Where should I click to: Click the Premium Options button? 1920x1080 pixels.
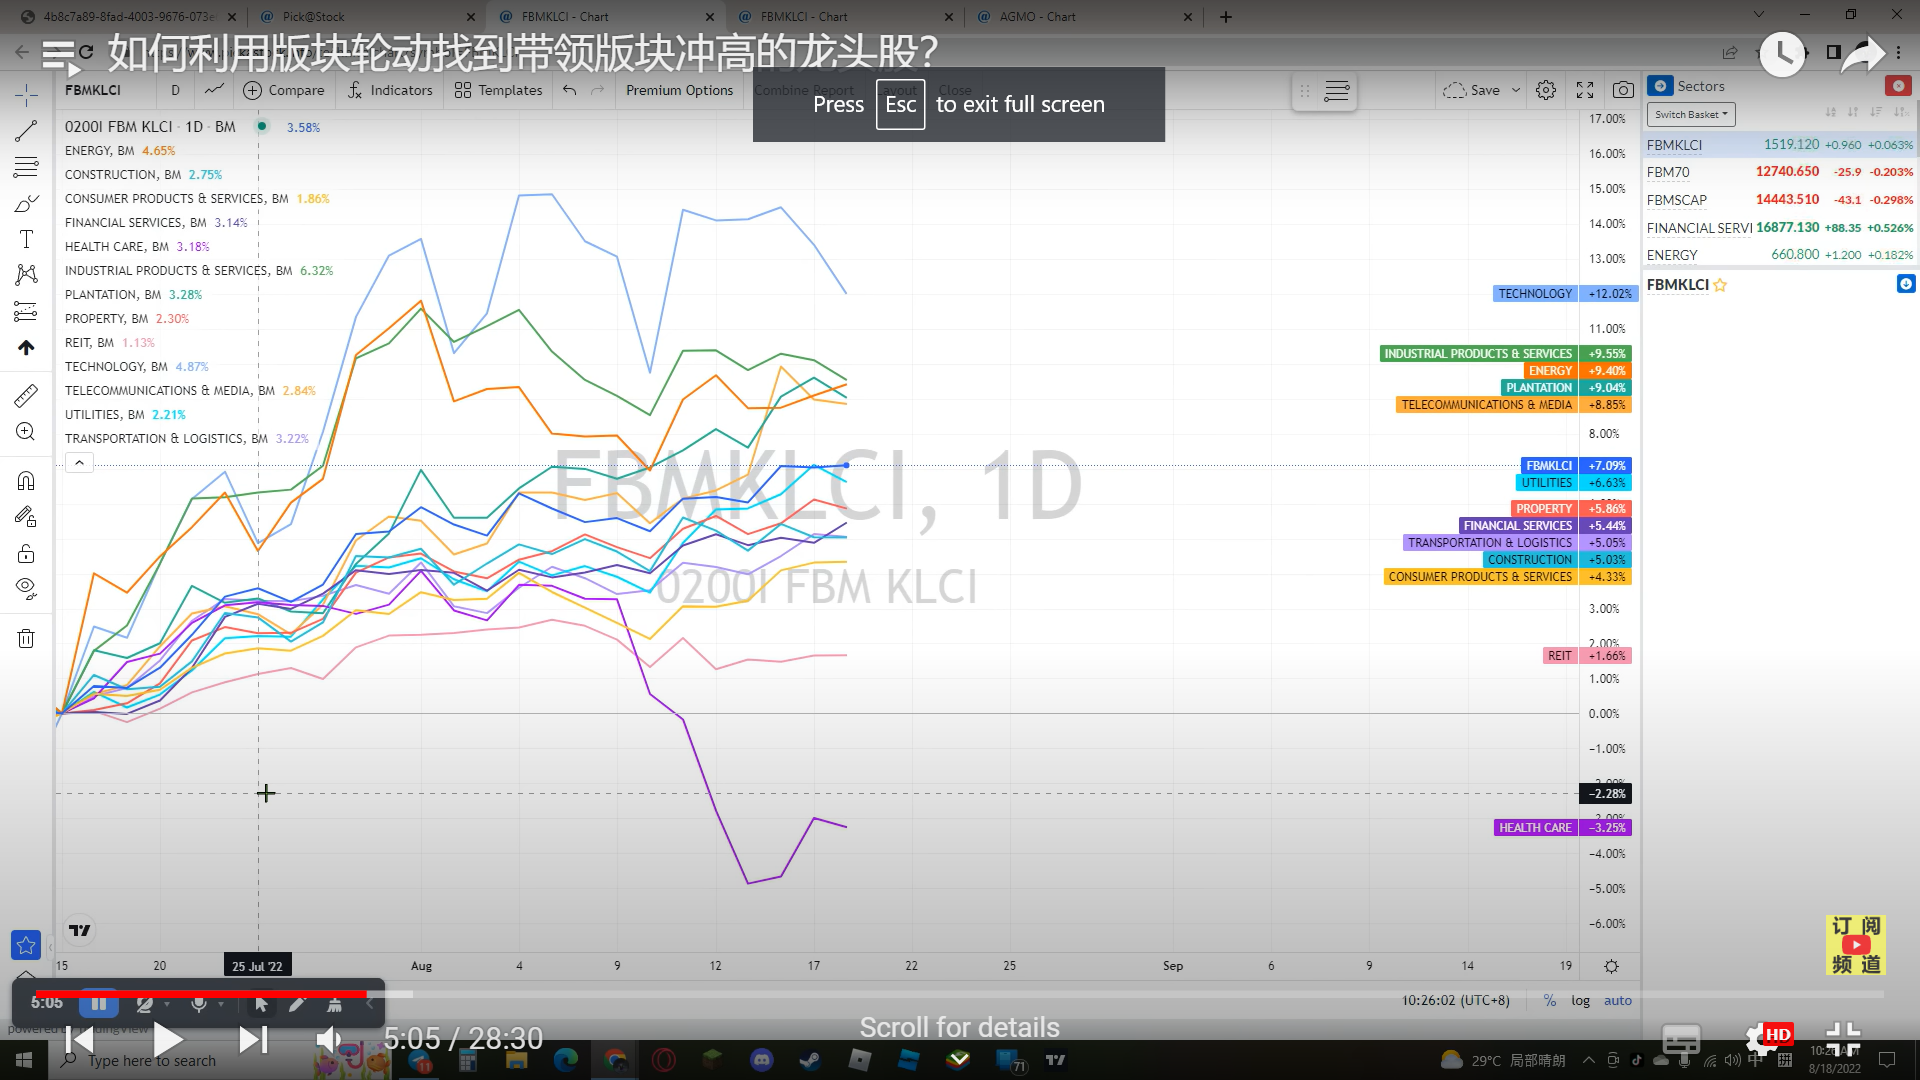[679, 89]
